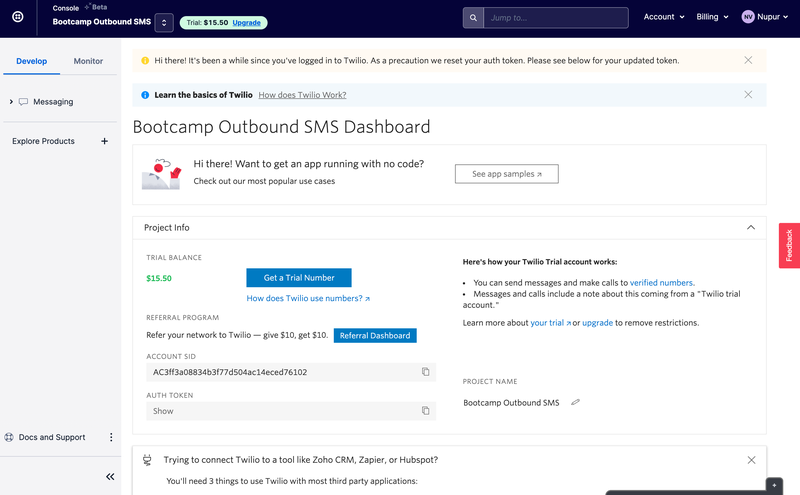Click the Bootcamp Outbound SMS project name text
This screenshot has height=495, width=800.
pos(511,403)
